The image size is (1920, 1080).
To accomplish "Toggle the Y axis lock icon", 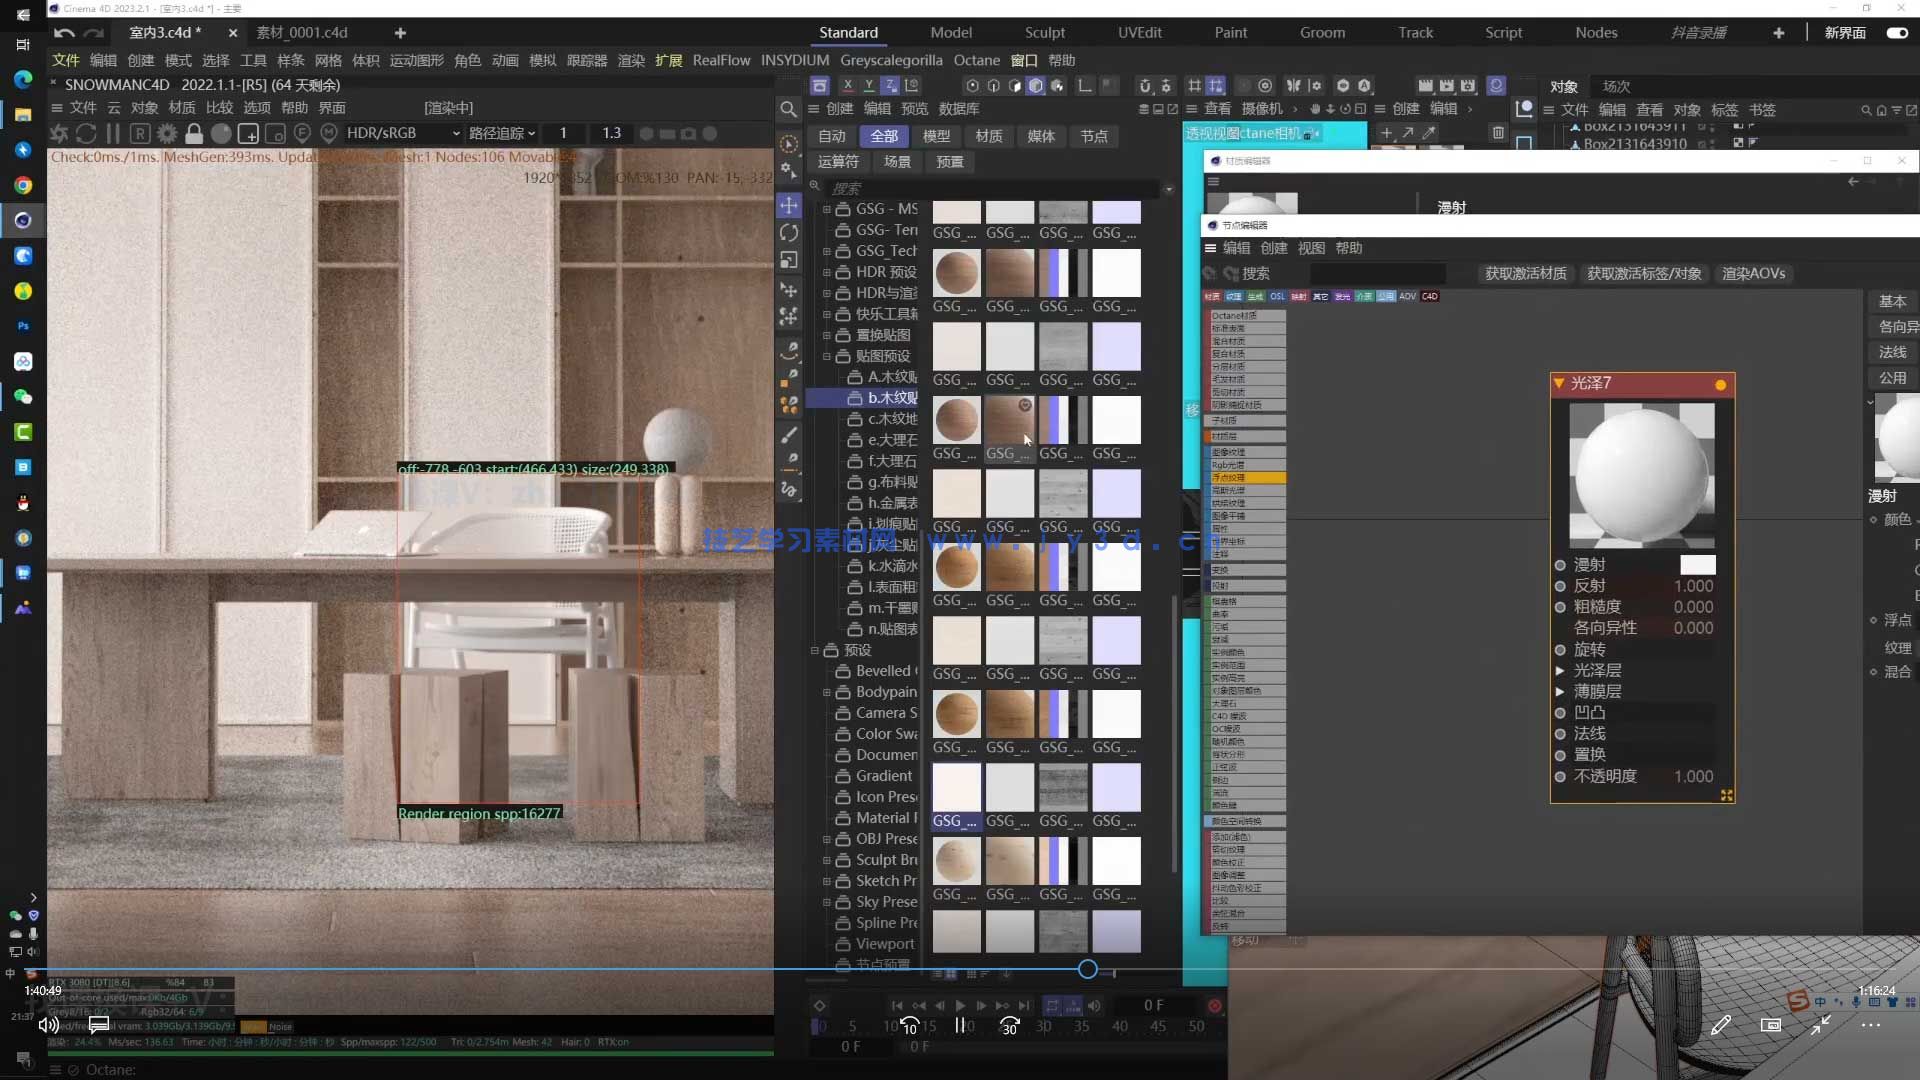I will pyautogui.click(x=869, y=86).
